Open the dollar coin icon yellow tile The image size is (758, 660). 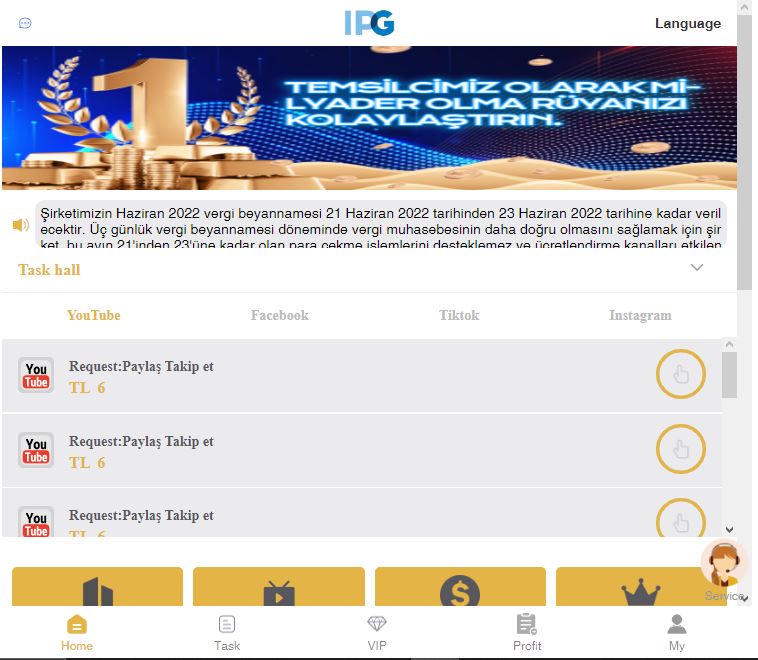pyautogui.click(x=460, y=587)
